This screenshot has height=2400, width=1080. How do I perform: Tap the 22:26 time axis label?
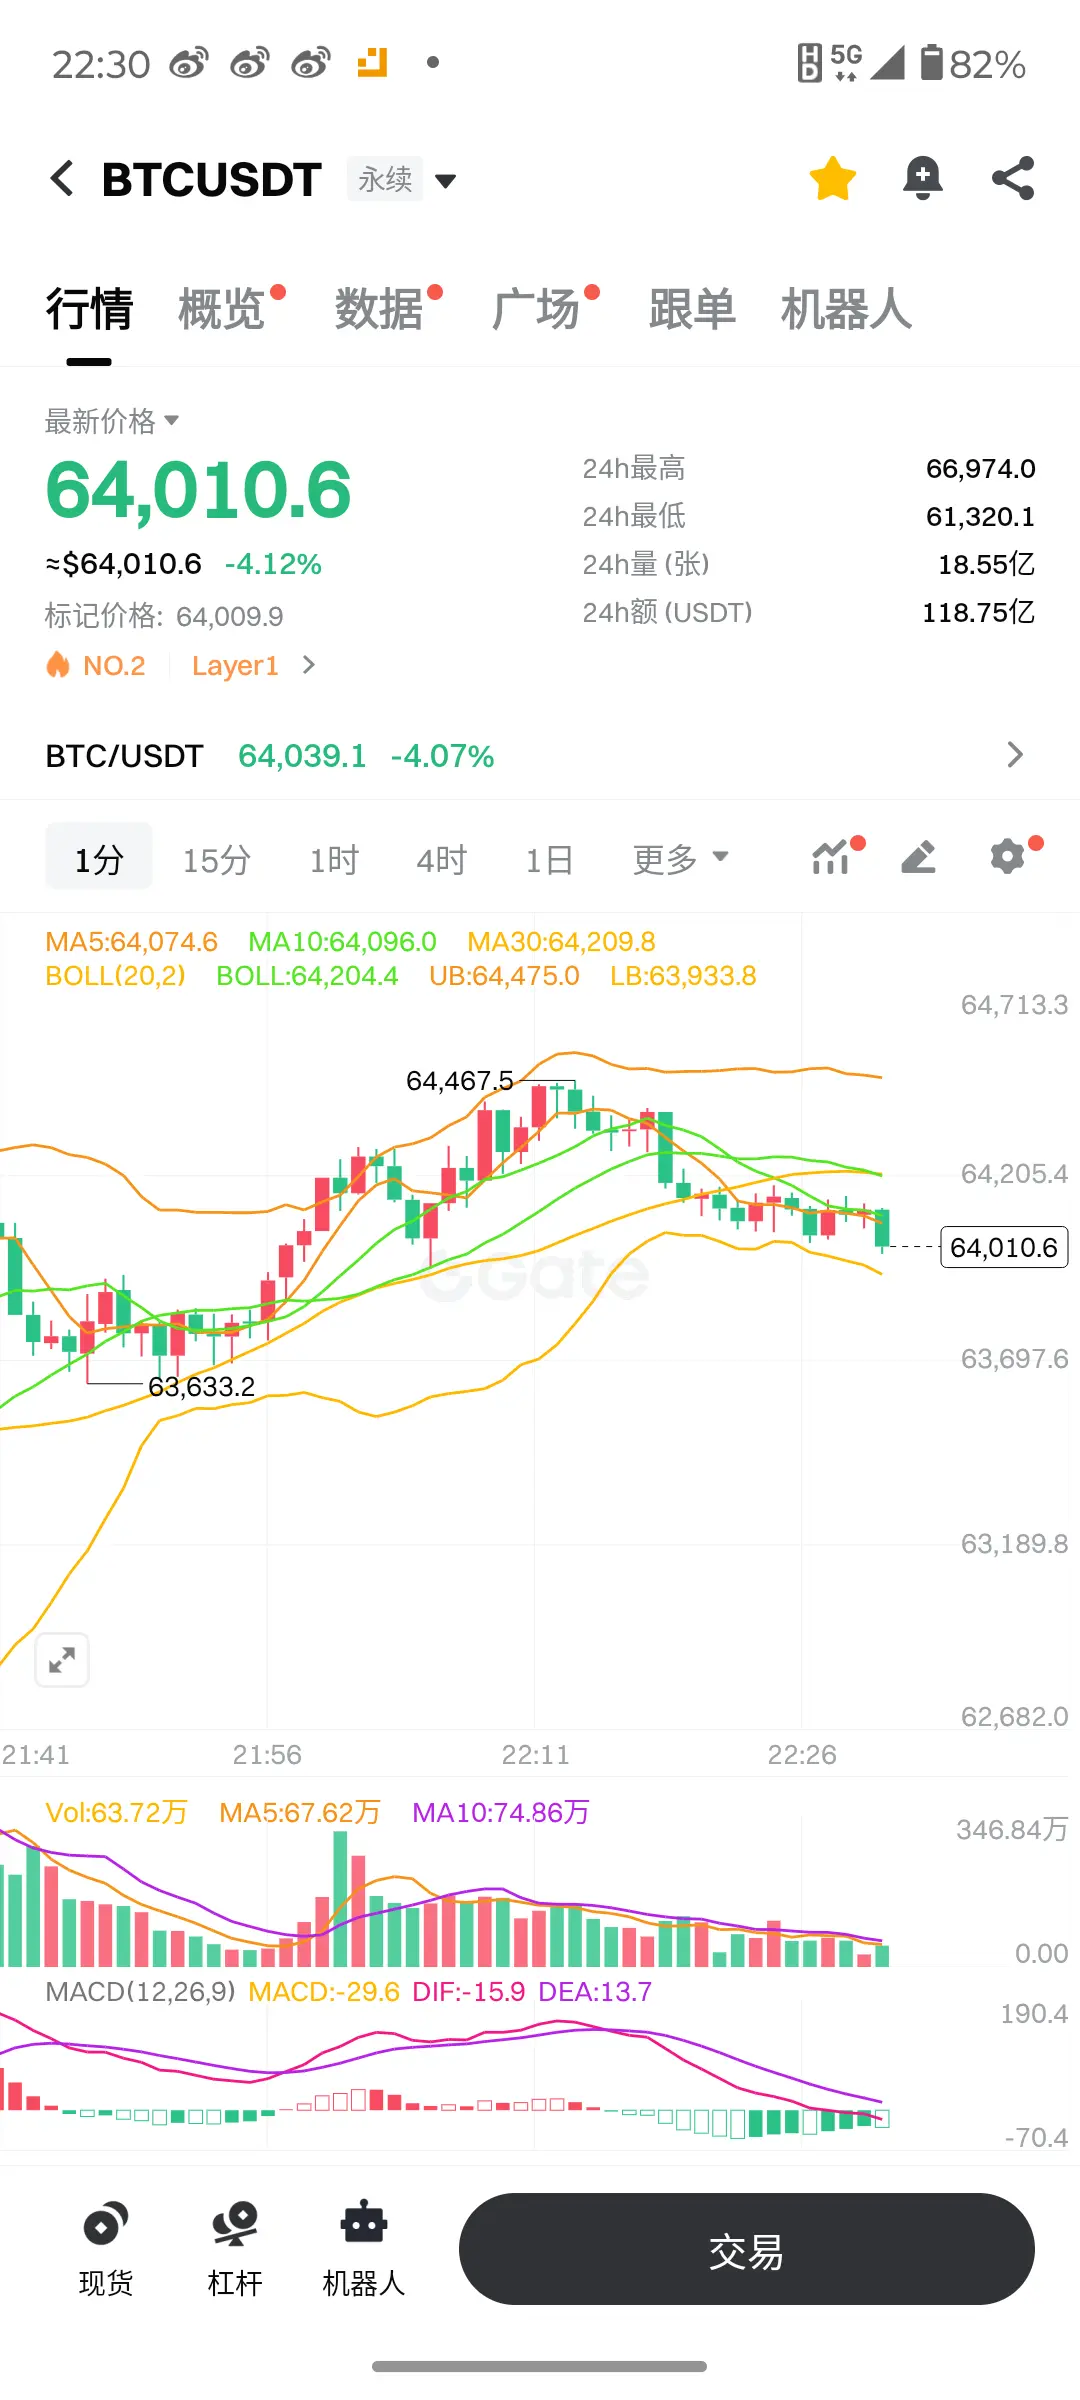click(x=802, y=1755)
